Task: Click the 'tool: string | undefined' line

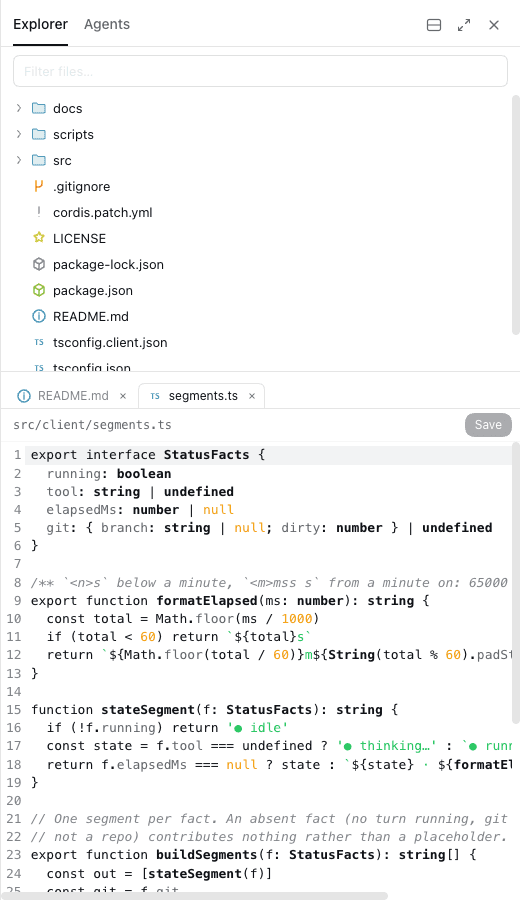Action: point(140,491)
